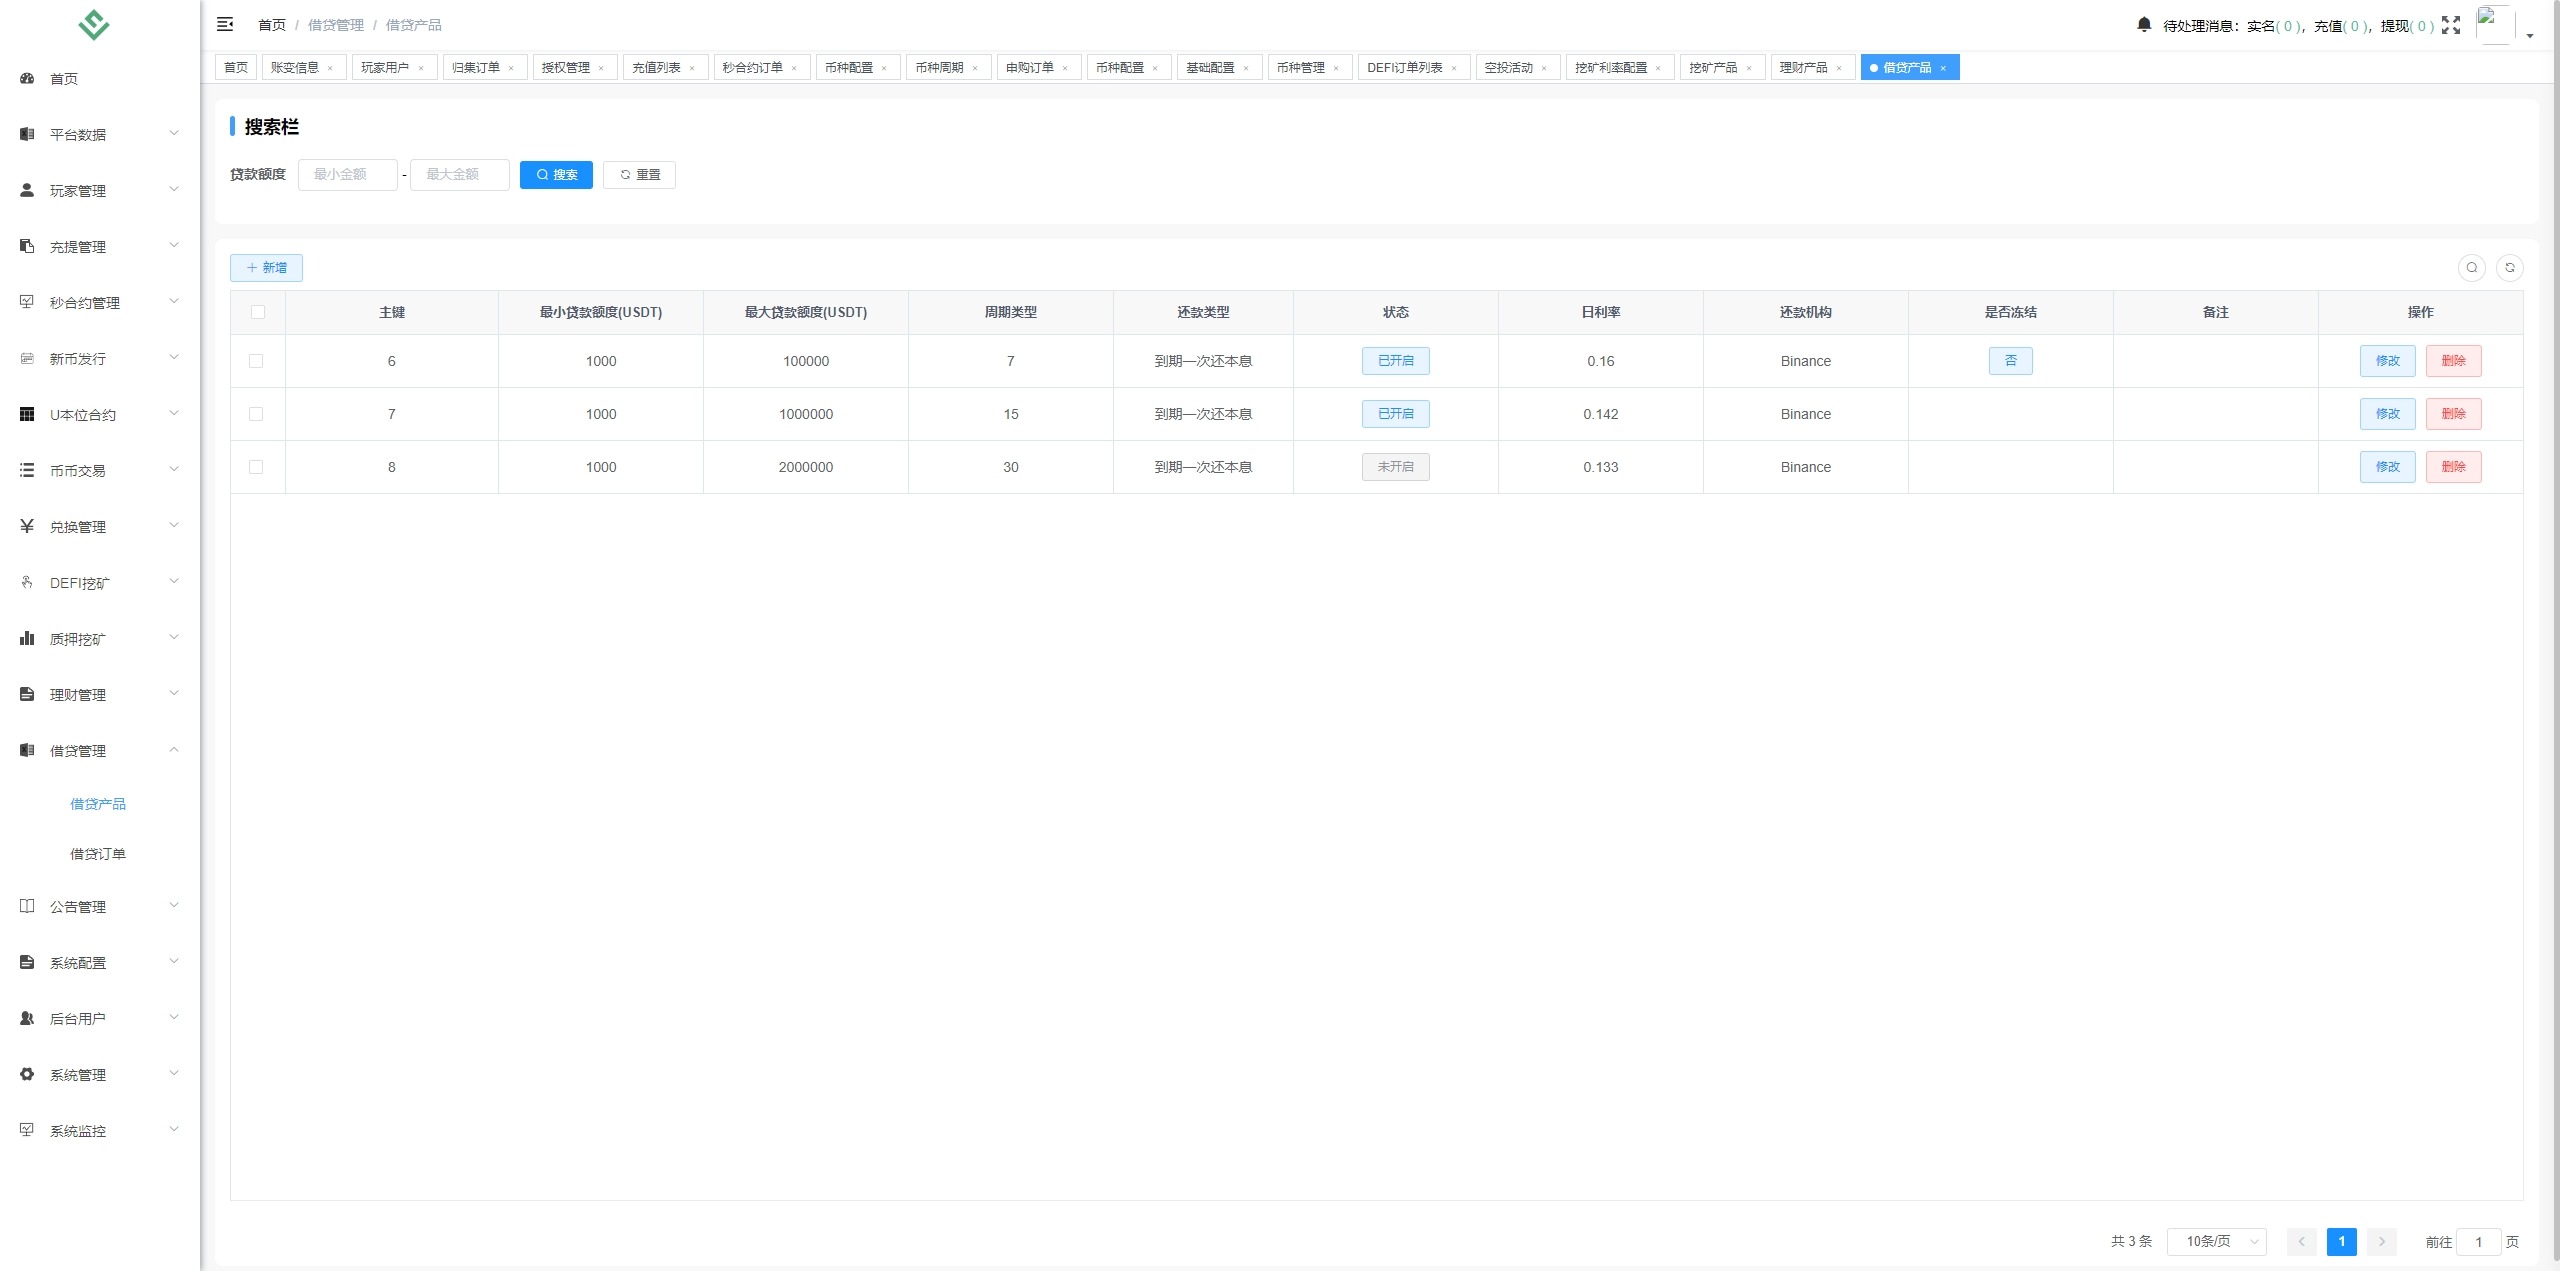Screen dimensions: 2560x1271
Task: Click 修改 for row with 主键 6
Action: [2388, 361]
